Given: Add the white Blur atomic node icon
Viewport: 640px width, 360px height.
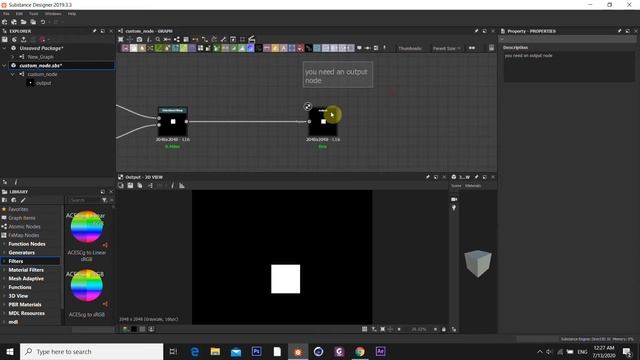Looking at the screenshot, I should tap(133, 48).
